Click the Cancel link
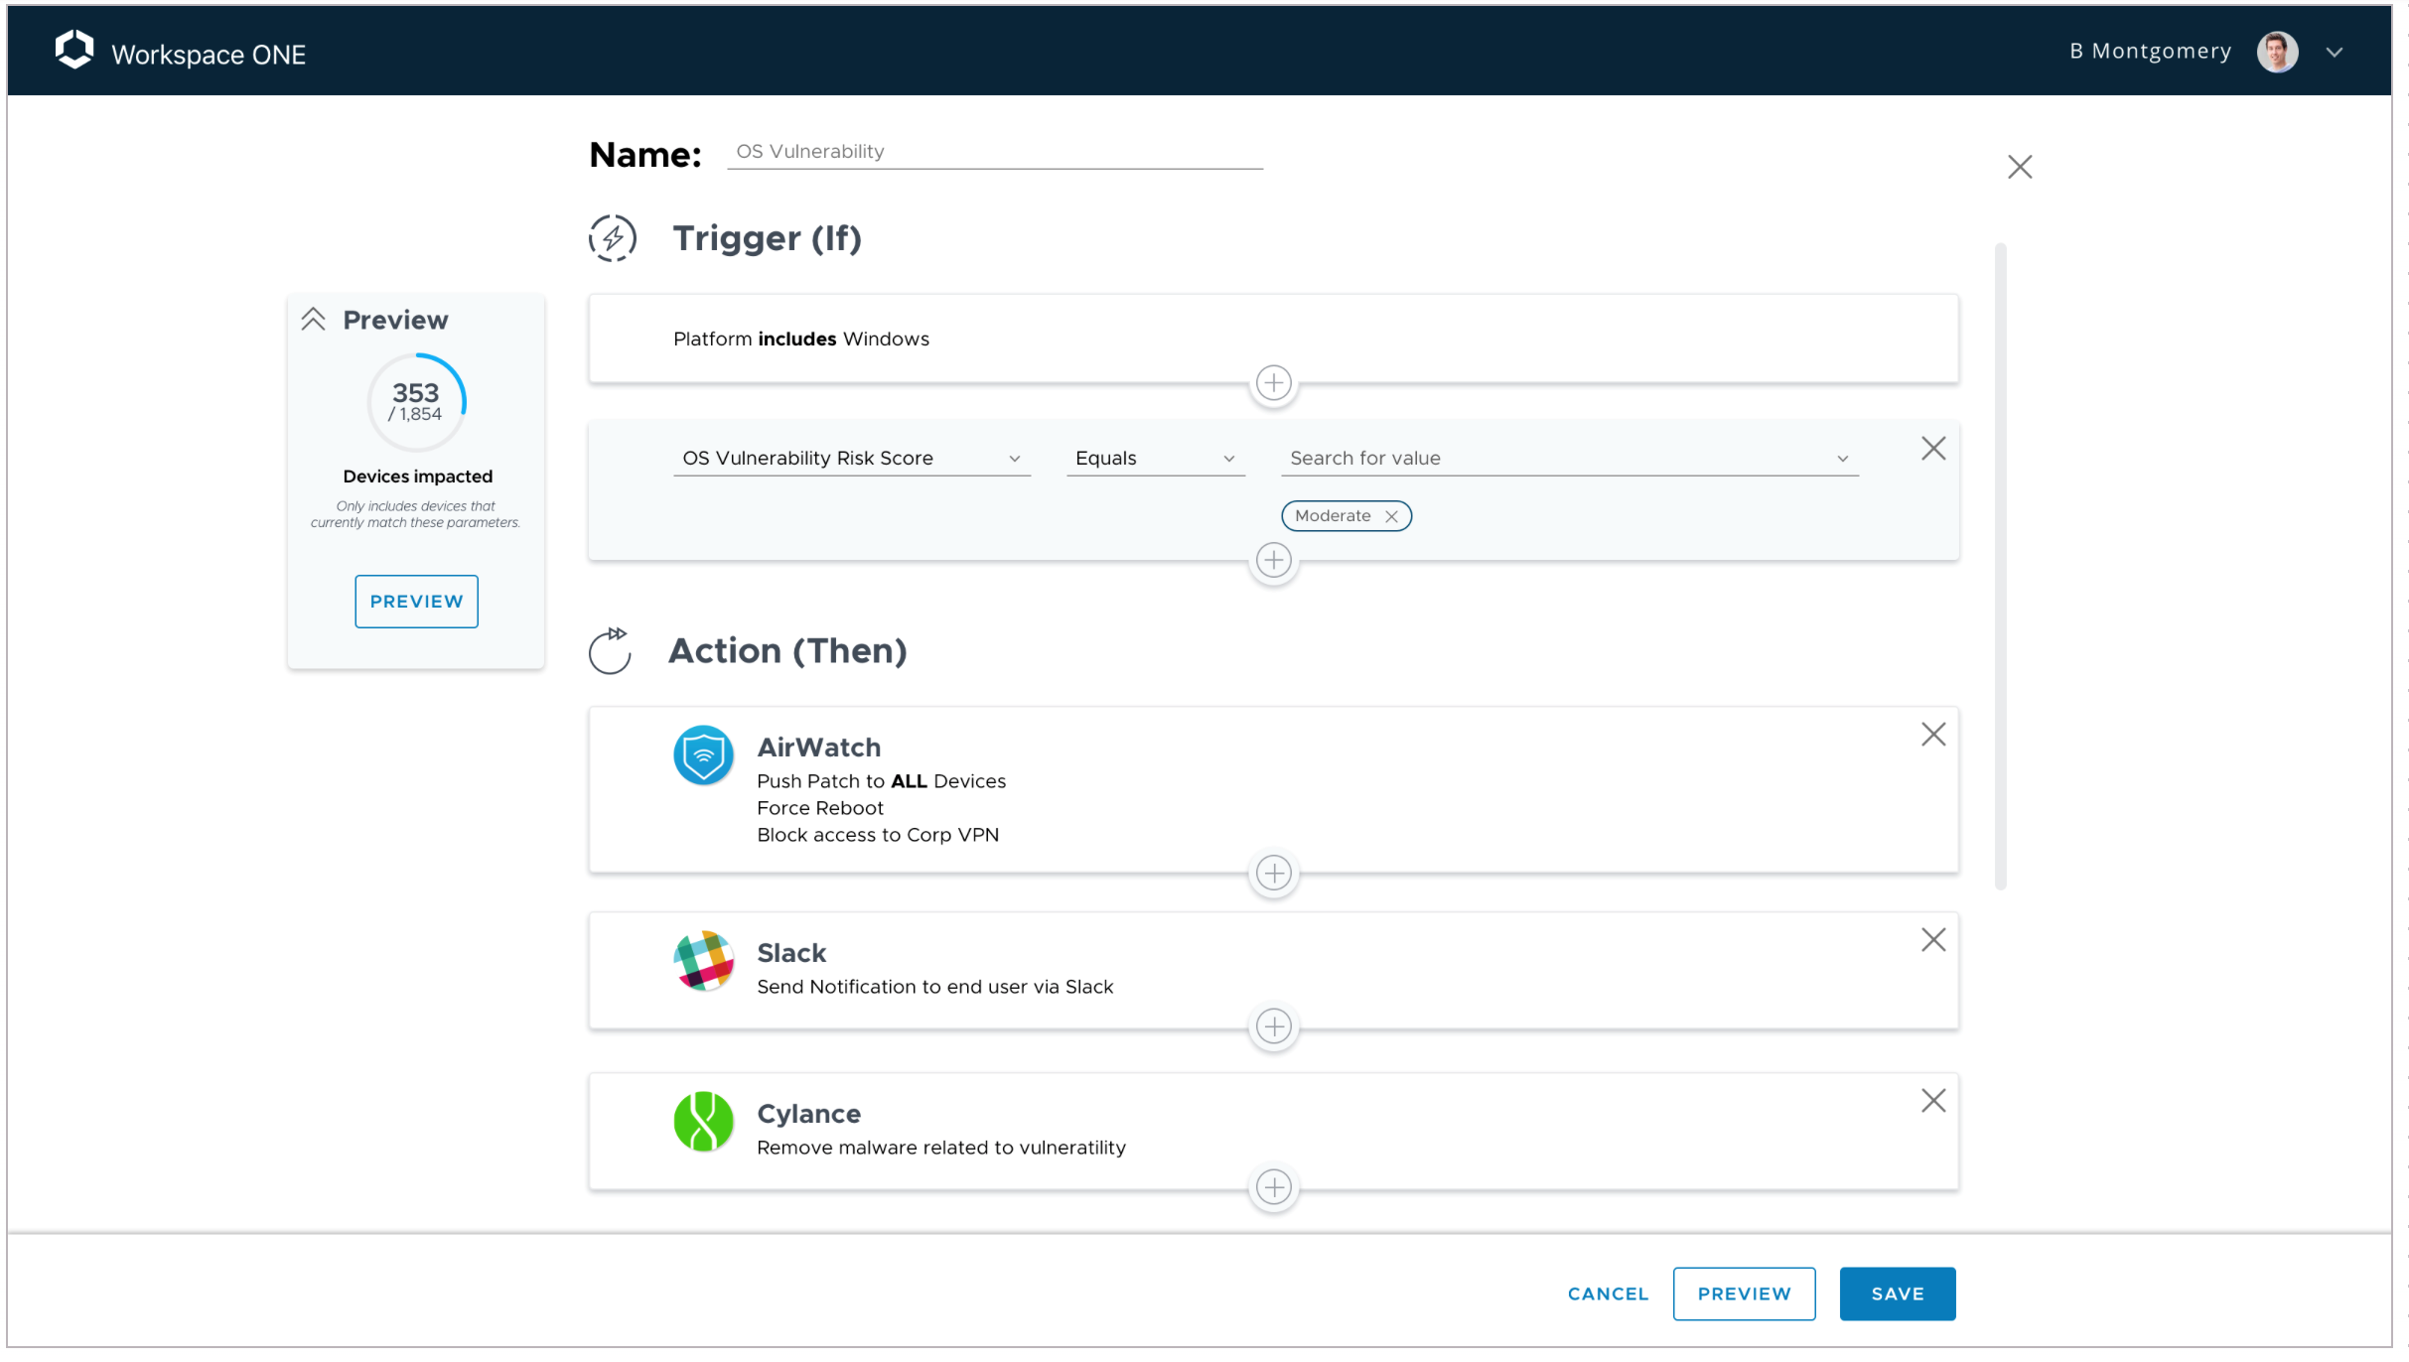 pyautogui.click(x=1607, y=1293)
